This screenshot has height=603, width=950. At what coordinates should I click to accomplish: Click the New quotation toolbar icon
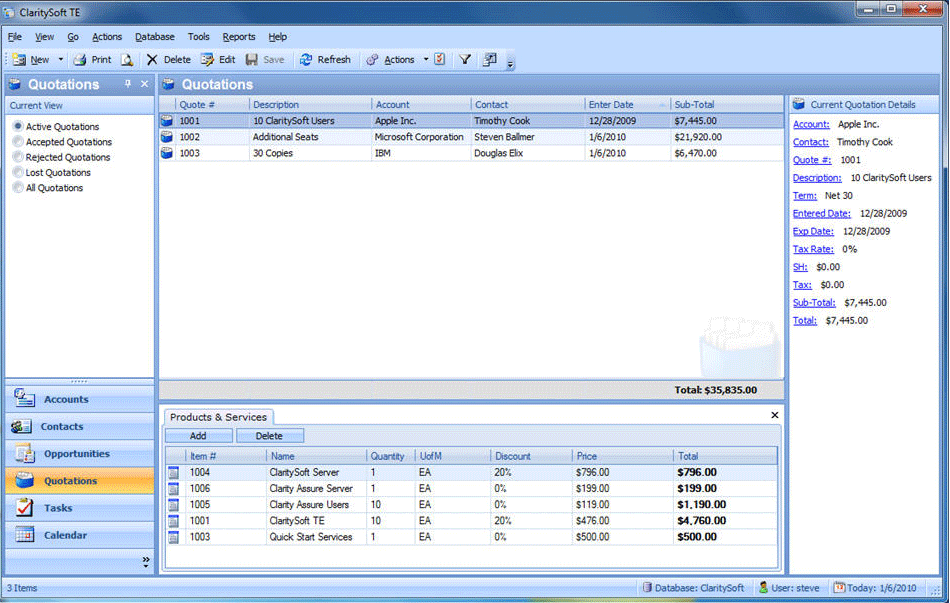(19, 59)
